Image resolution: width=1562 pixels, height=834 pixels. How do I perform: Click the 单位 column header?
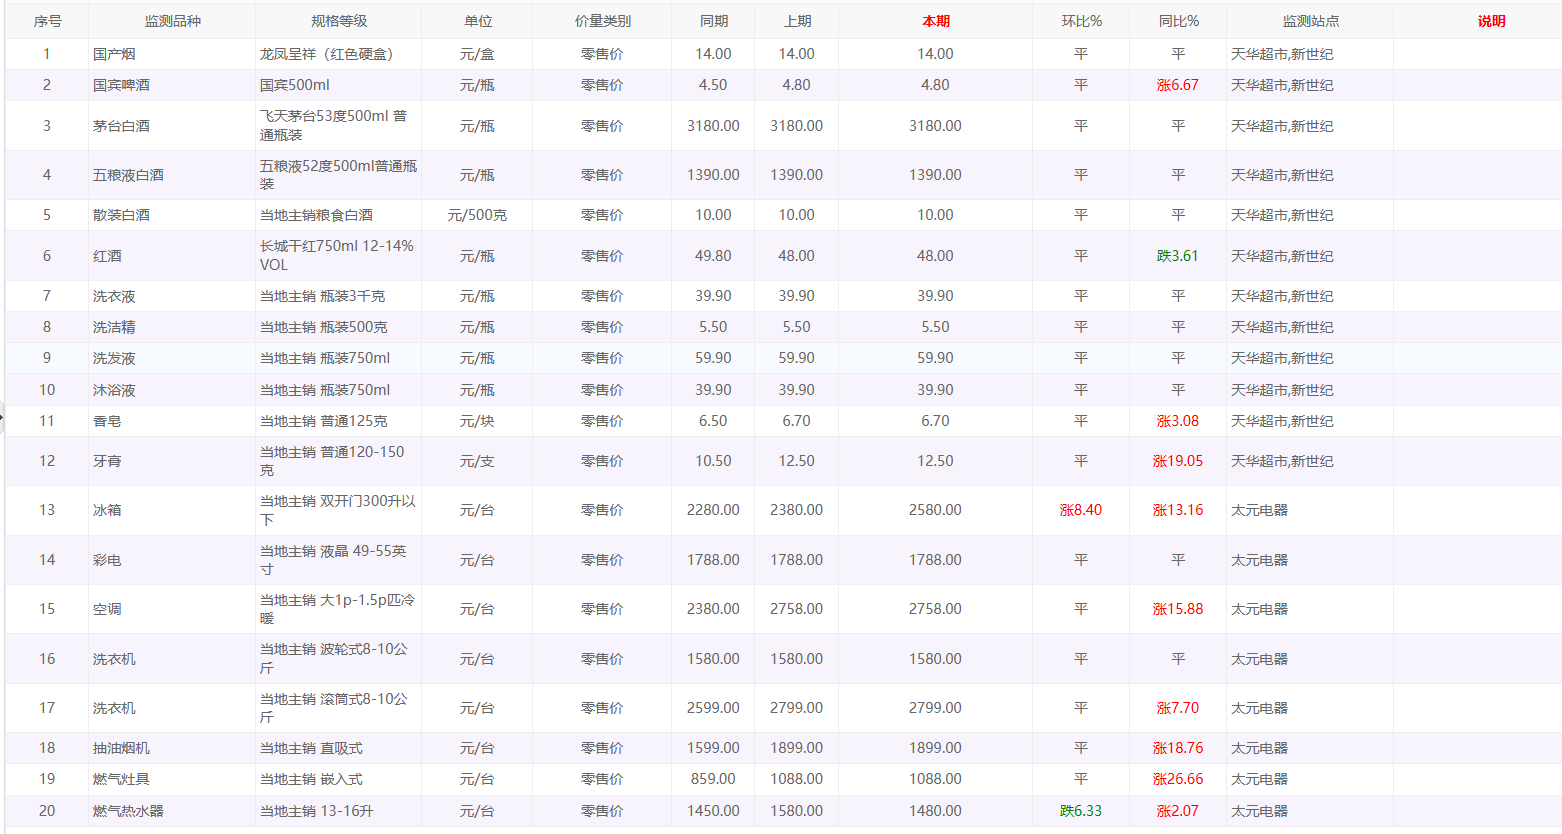(477, 21)
